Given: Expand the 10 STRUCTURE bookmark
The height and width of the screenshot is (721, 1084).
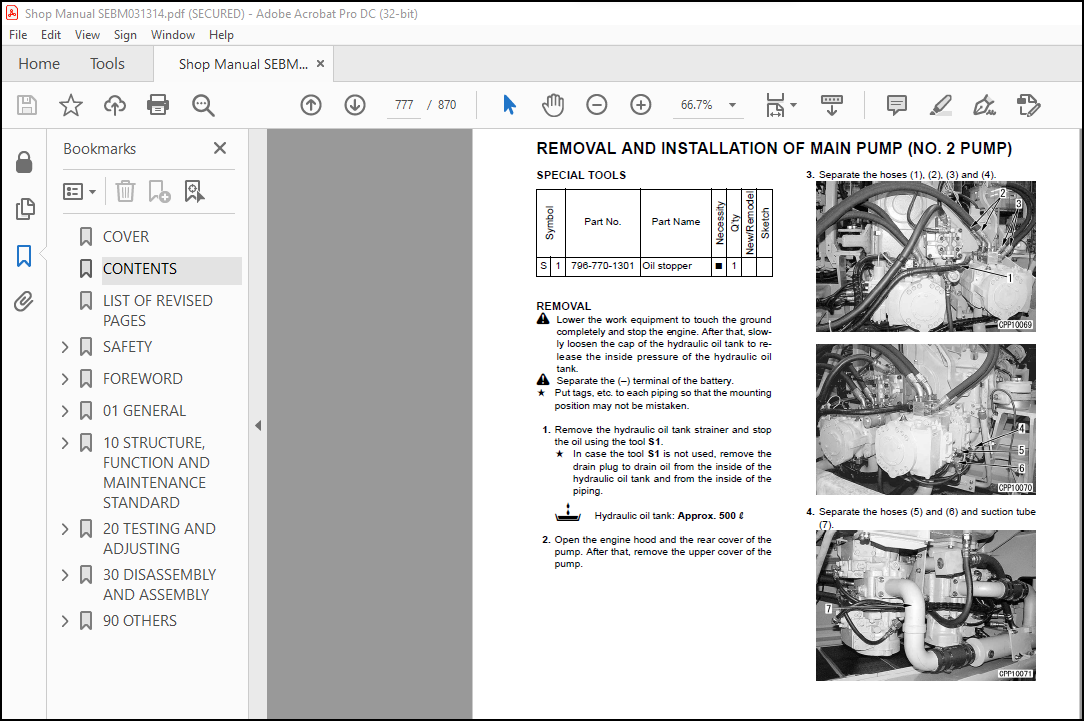Looking at the screenshot, I should (65, 443).
